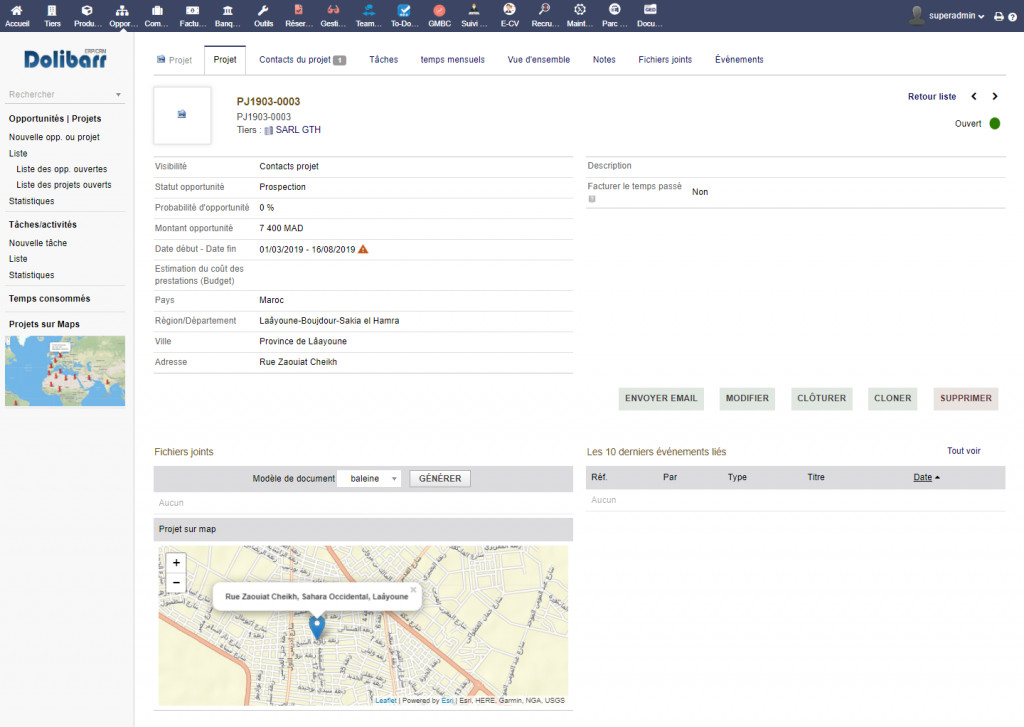Zoom in on the project map
This screenshot has width=1024, height=727.
pos(176,563)
